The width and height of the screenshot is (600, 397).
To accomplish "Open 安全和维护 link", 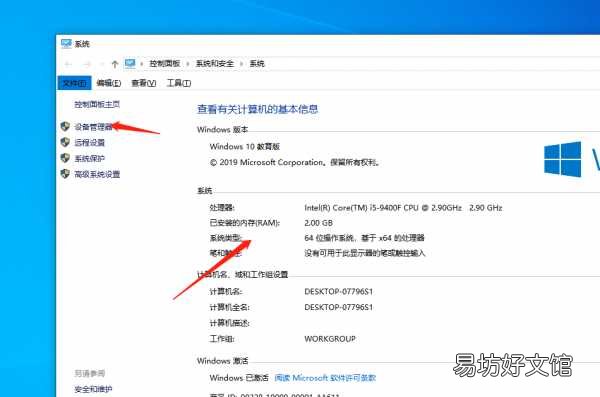I will 93,389.
